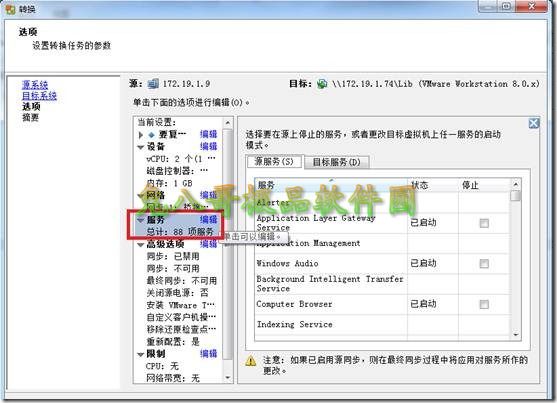This screenshot has width=557, height=403.
Task: Click the blue diamond icon next to 要复制
Action: [152, 135]
